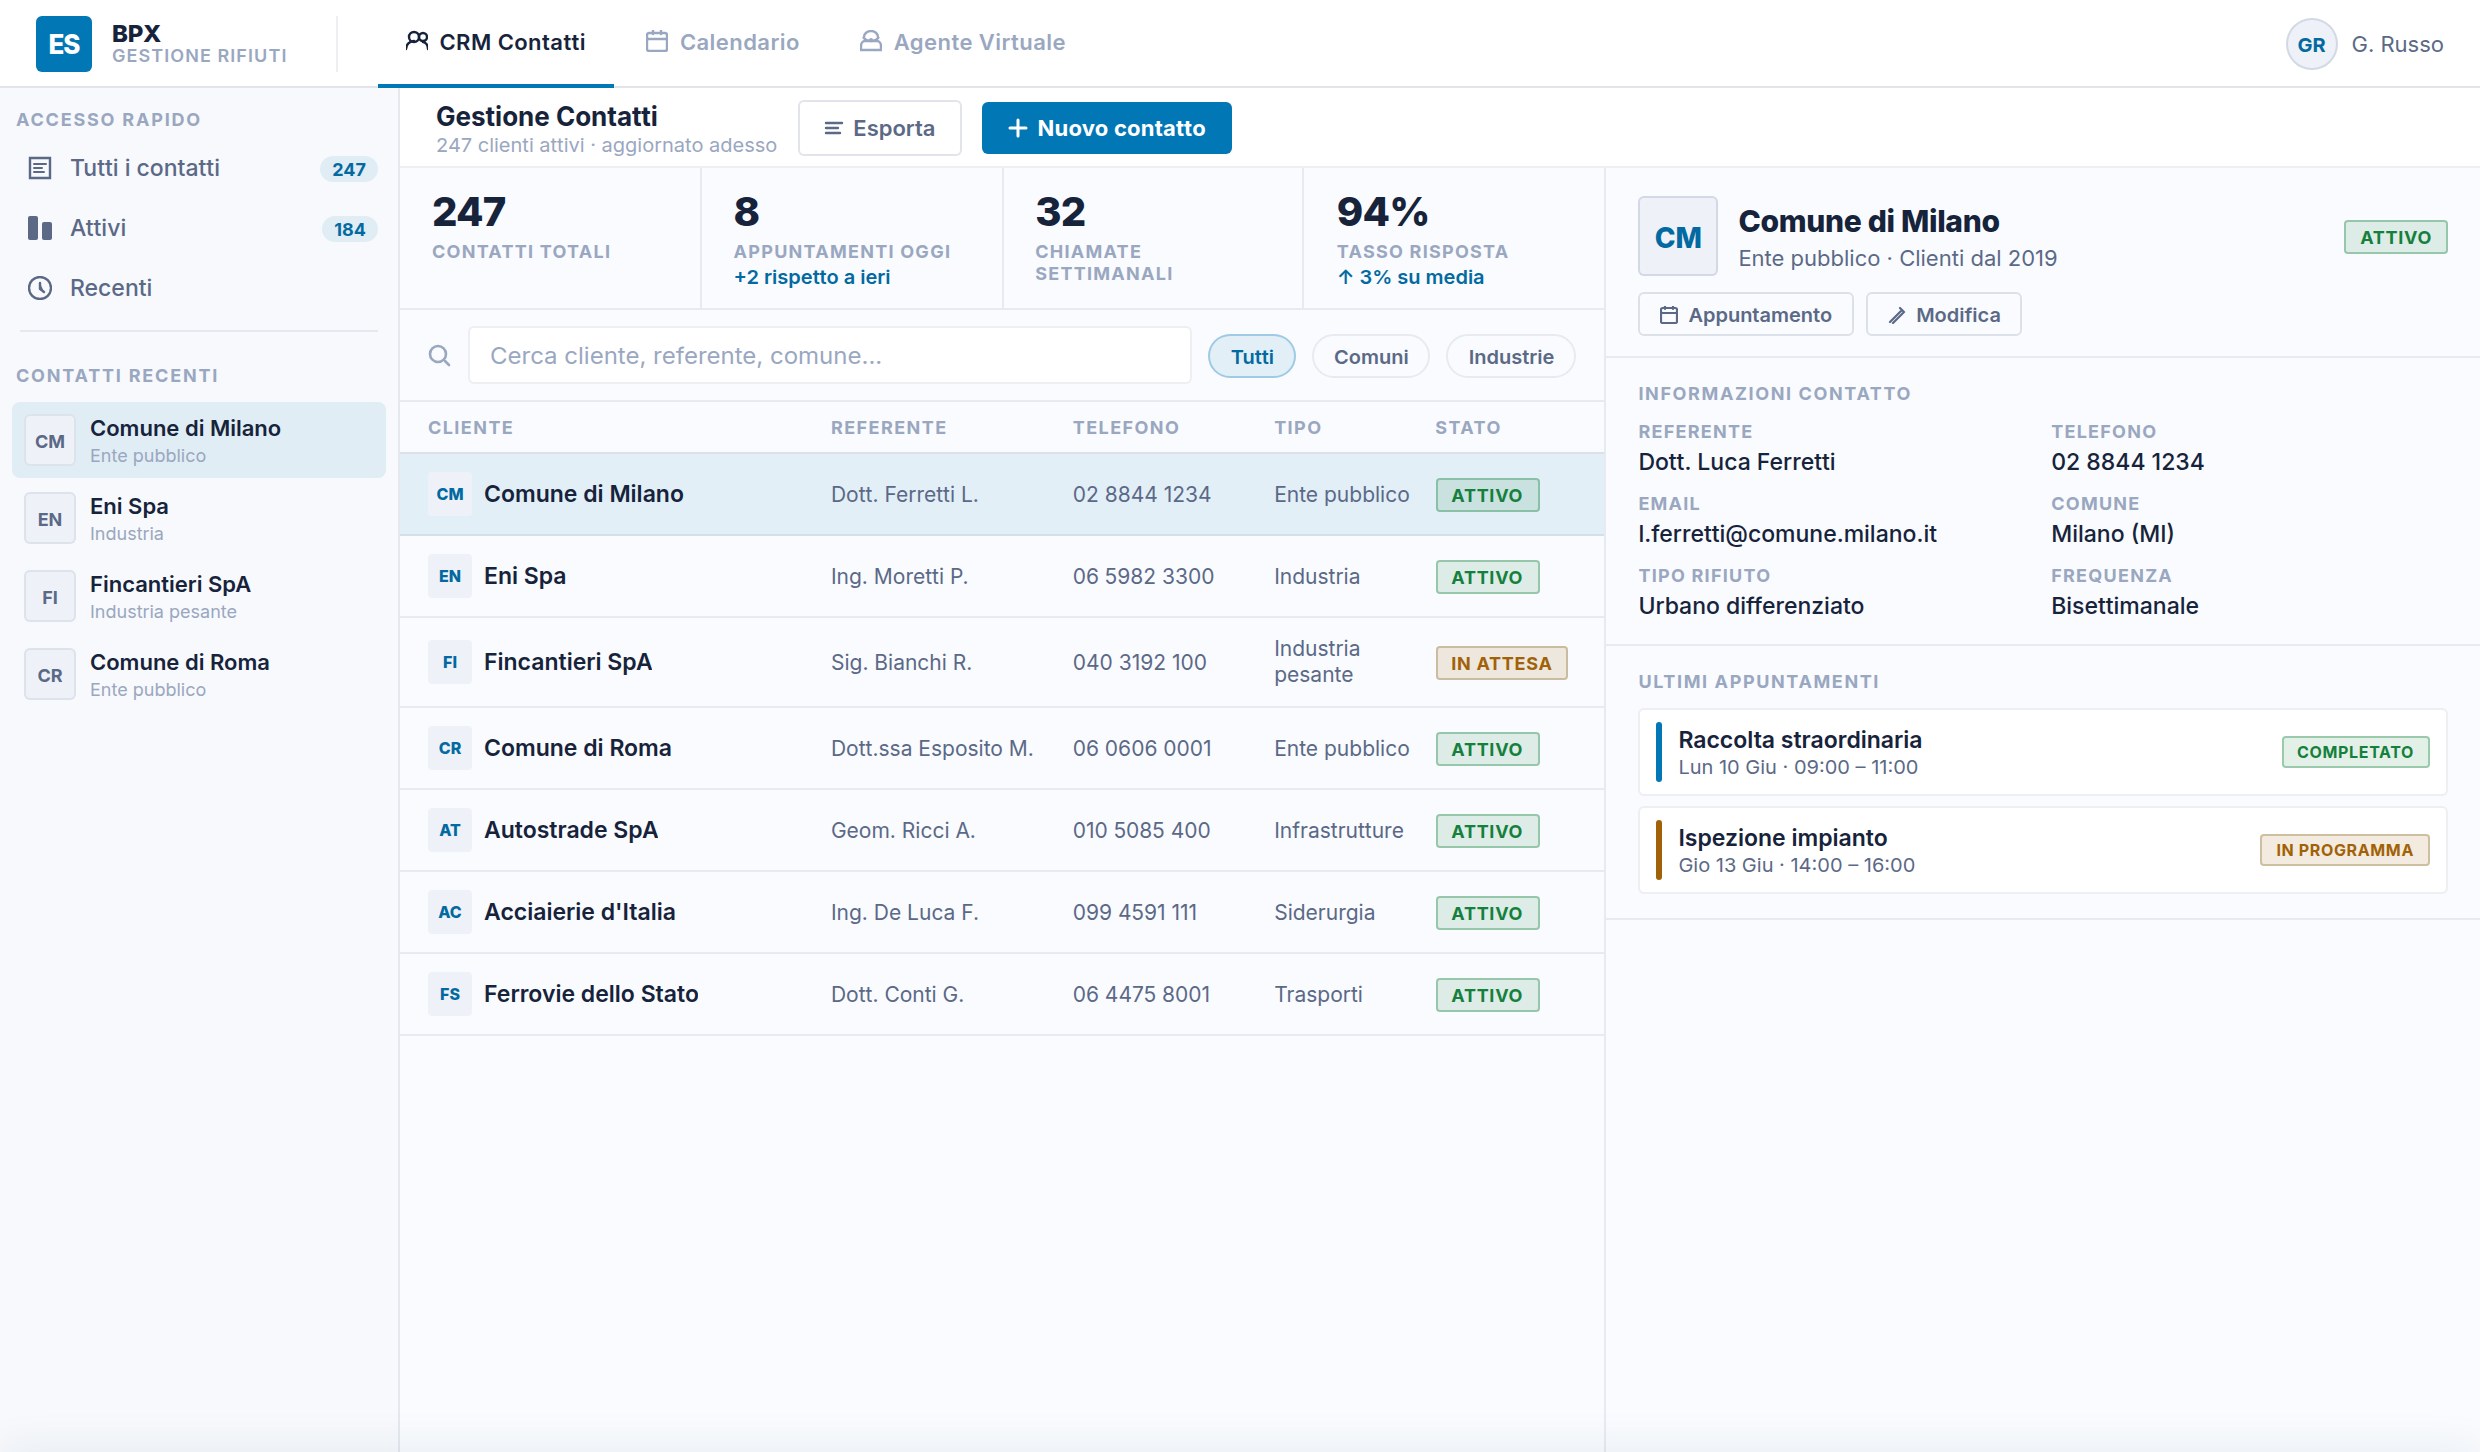Click FI avatar in Contatti Recenti sidebar
Viewport: 2480px width, 1452px height.
[x=50, y=597]
